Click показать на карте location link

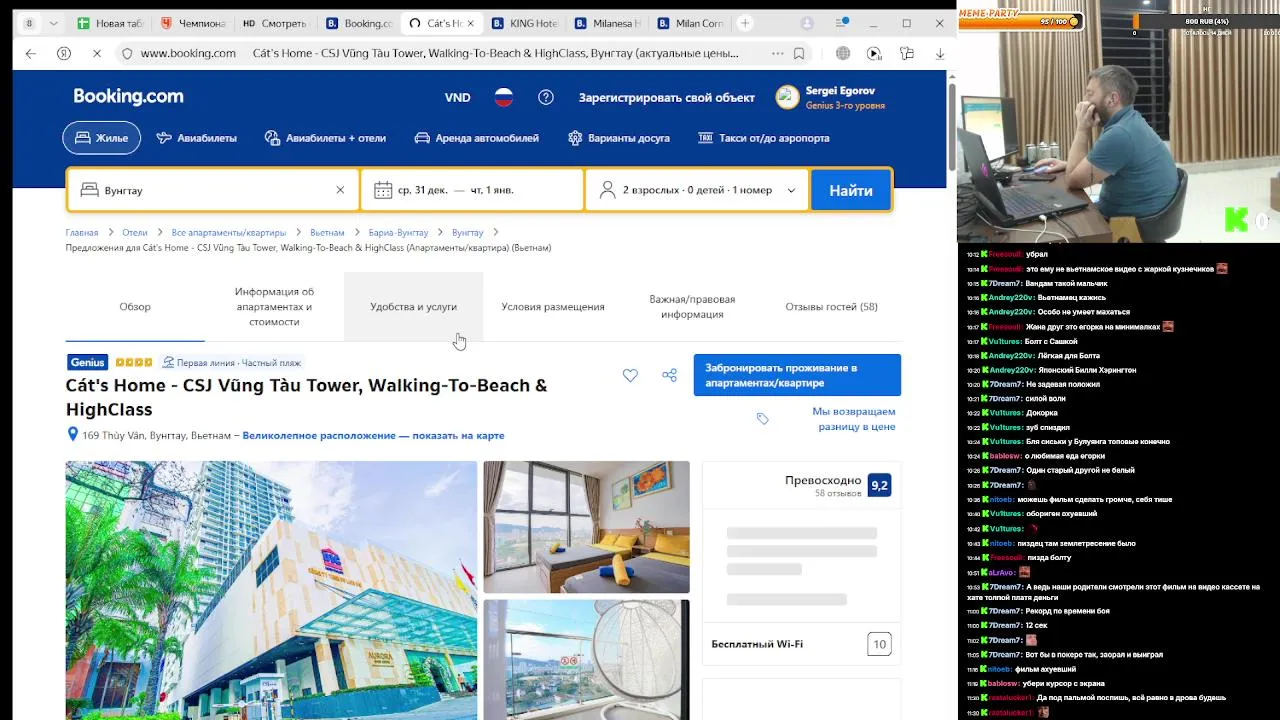[458, 436]
